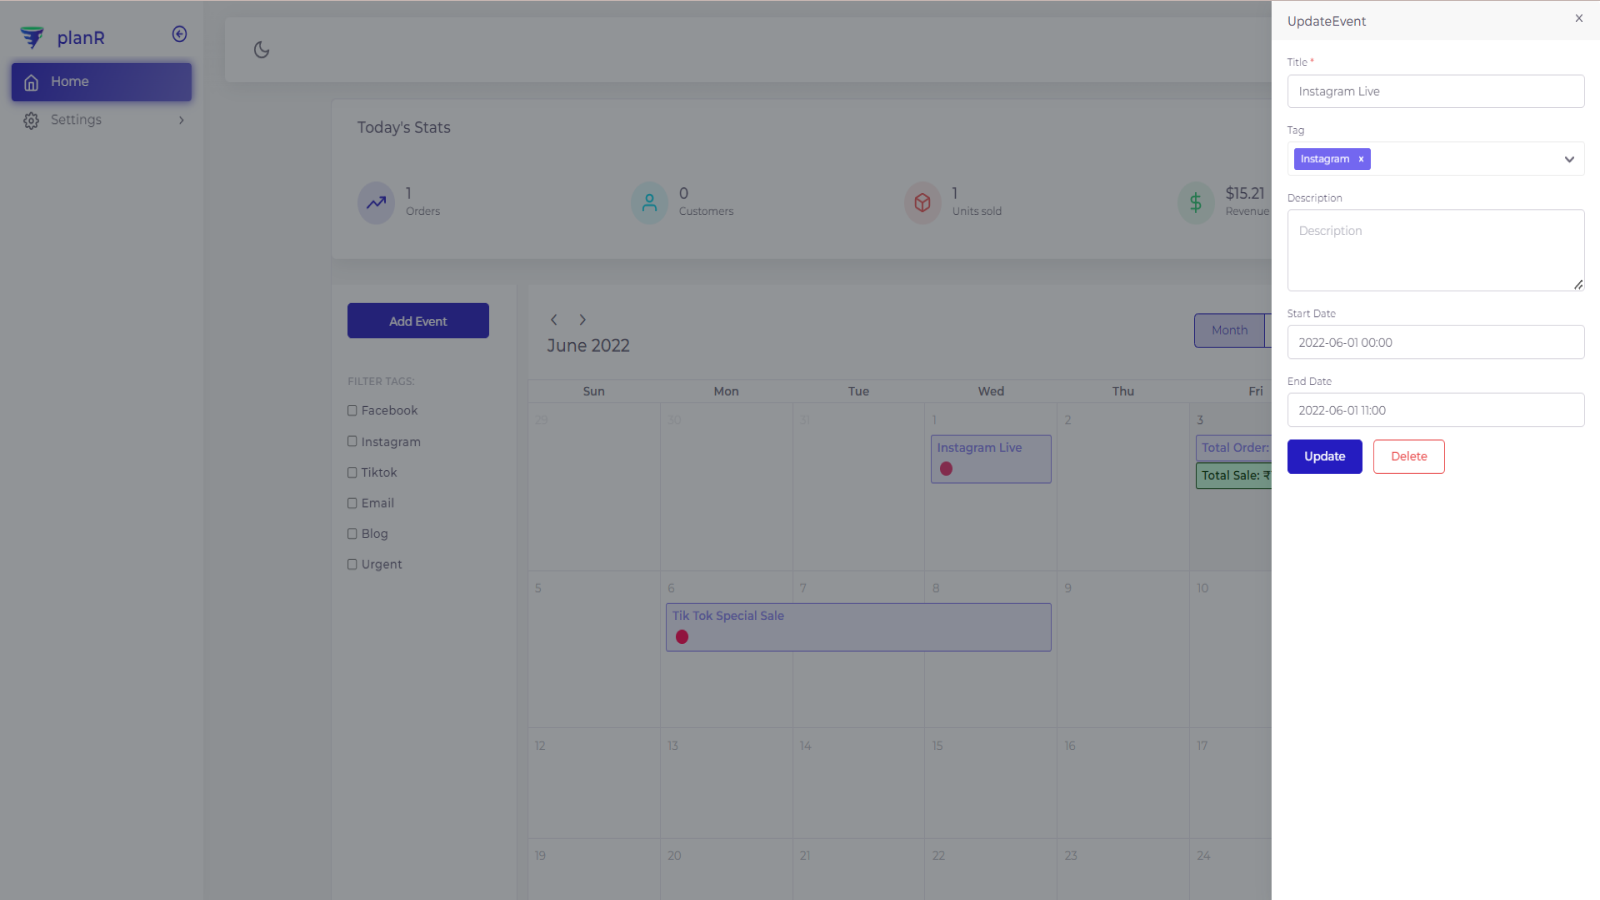Toggle the Urgent filter checkbox

[352, 565]
